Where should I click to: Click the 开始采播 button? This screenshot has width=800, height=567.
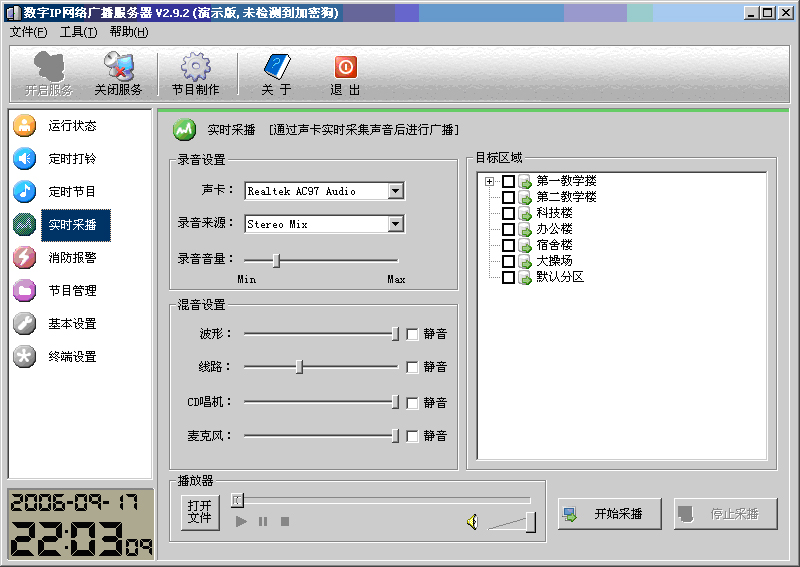point(611,514)
